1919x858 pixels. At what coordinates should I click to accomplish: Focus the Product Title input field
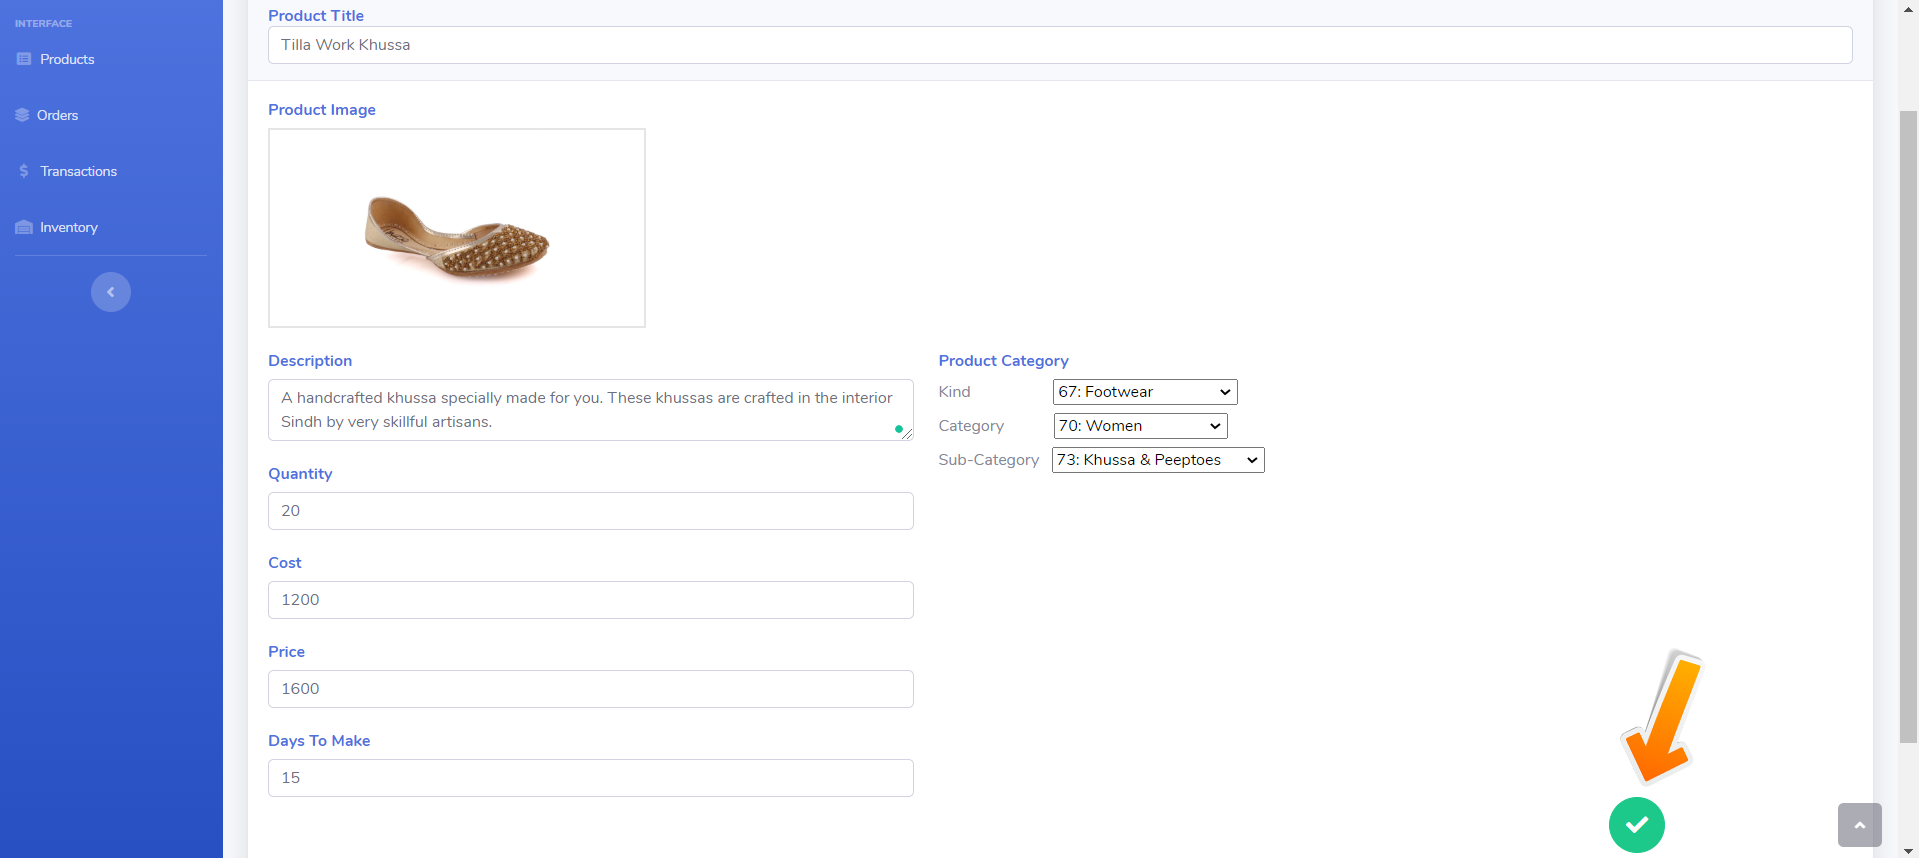pyautogui.click(x=1059, y=45)
